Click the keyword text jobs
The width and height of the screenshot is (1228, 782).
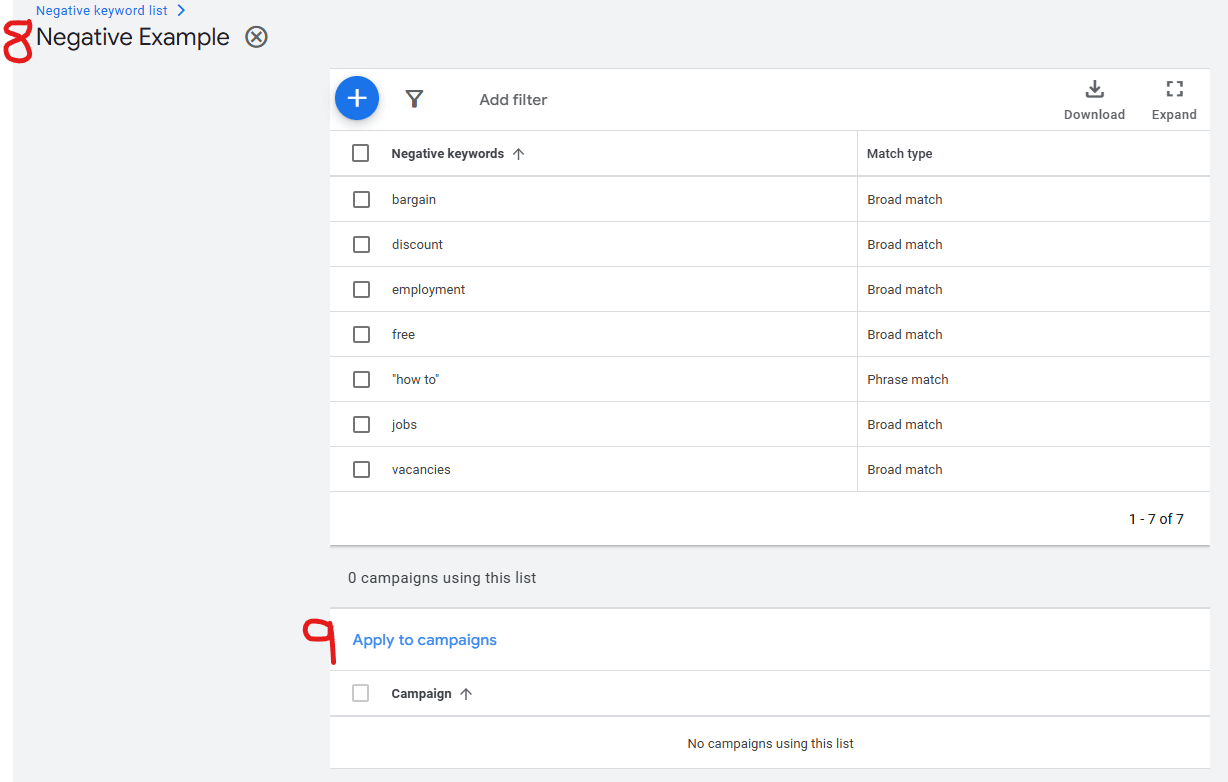click(x=404, y=424)
